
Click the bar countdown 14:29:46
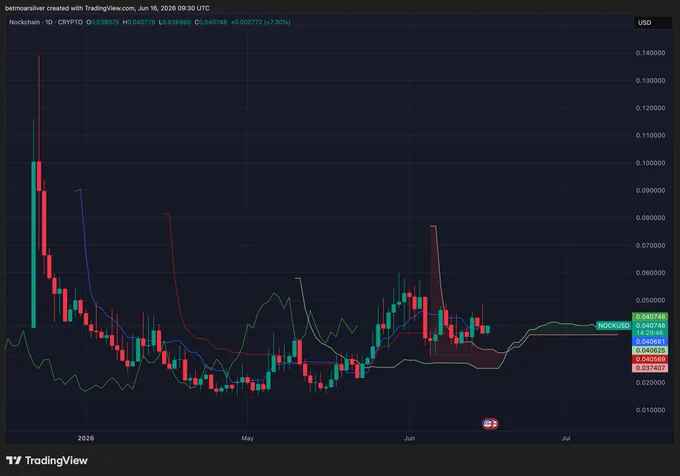[650, 333]
